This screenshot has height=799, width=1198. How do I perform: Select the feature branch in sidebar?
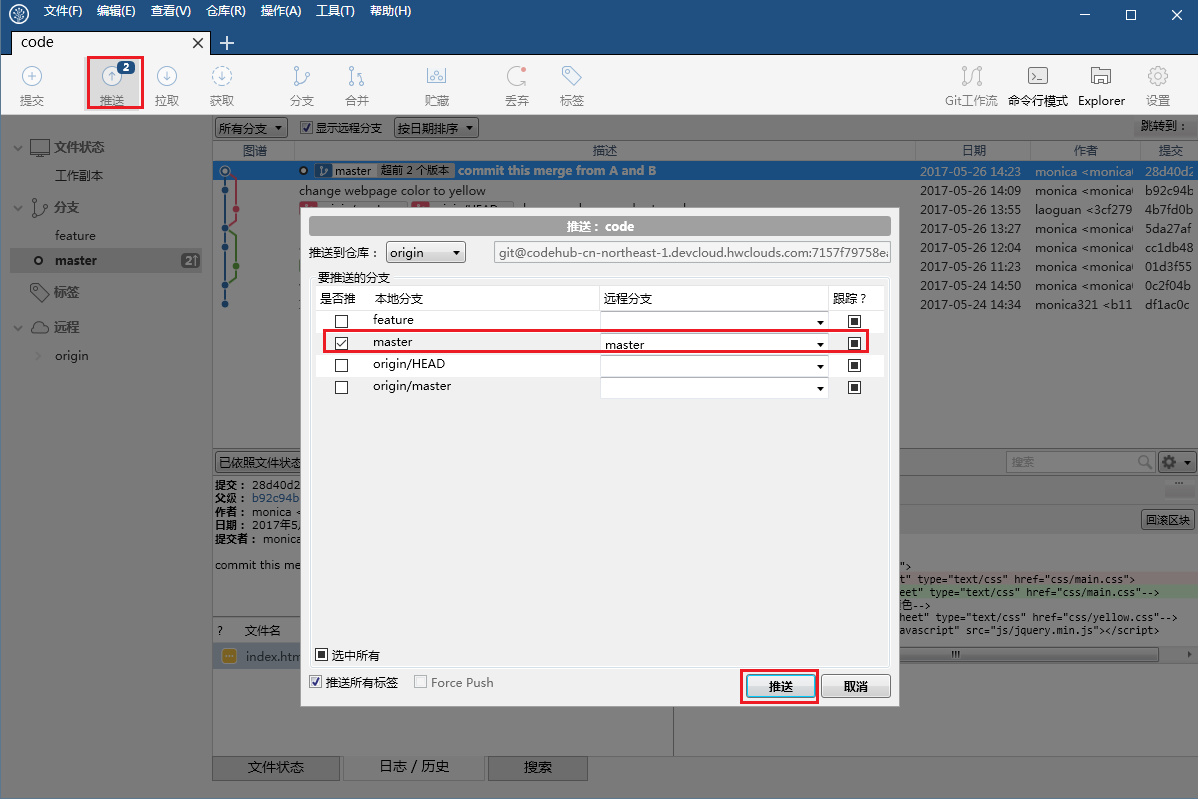(75, 236)
